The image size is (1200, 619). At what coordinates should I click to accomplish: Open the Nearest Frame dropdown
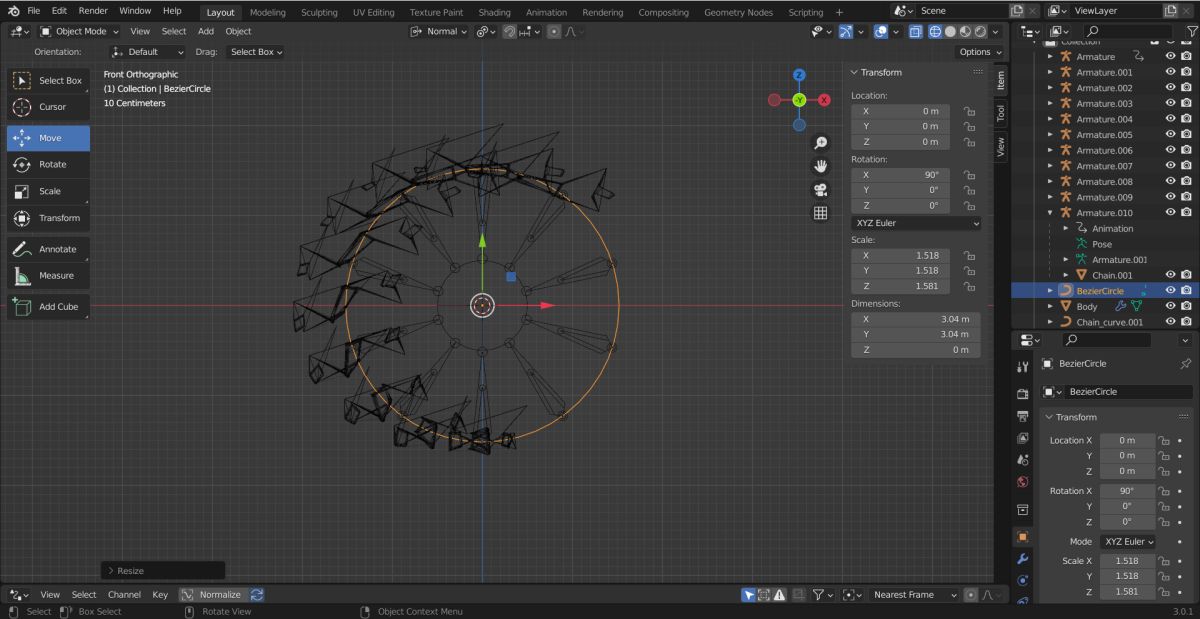coord(913,594)
